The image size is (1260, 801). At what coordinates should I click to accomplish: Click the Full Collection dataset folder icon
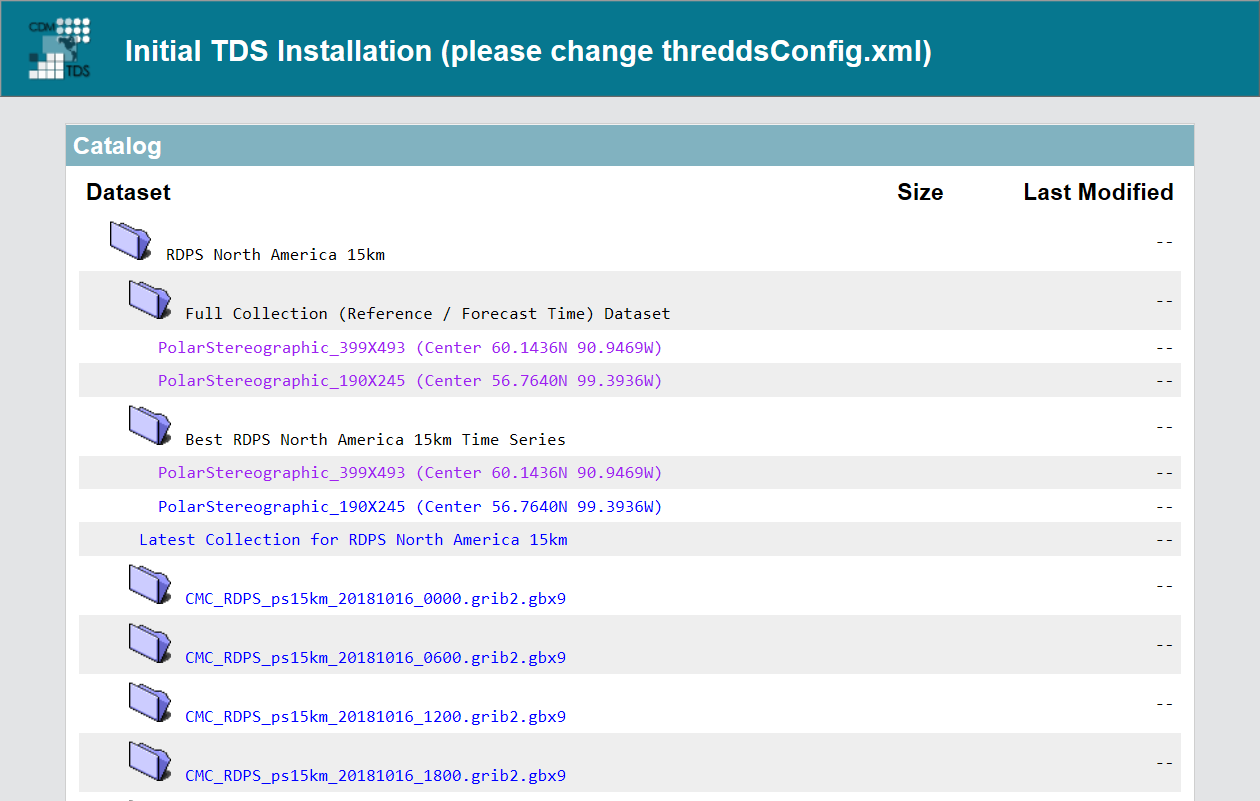(150, 300)
